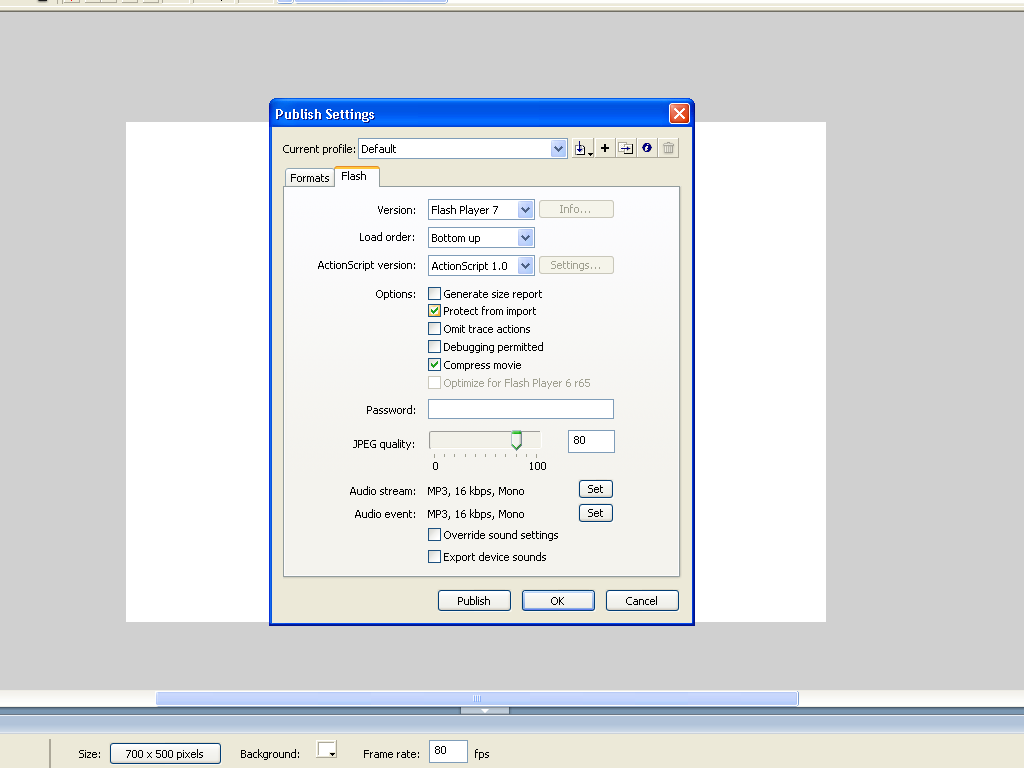The height and width of the screenshot is (768, 1024).
Task: Select the Flash tab
Action: (x=357, y=176)
